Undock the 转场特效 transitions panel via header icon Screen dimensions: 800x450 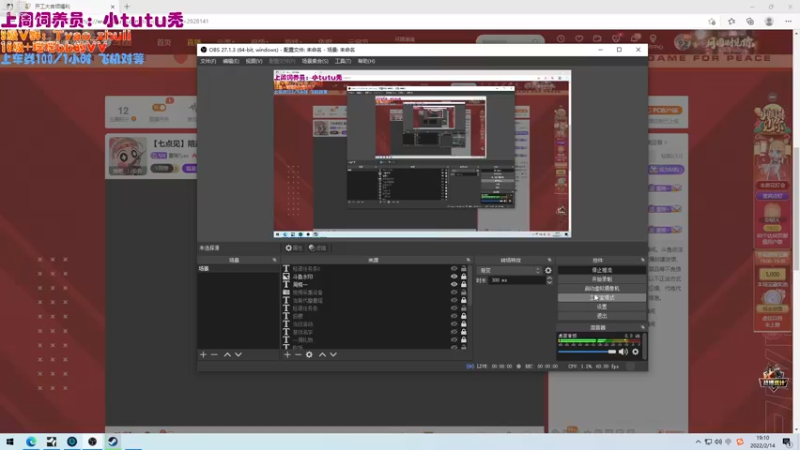point(549,260)
